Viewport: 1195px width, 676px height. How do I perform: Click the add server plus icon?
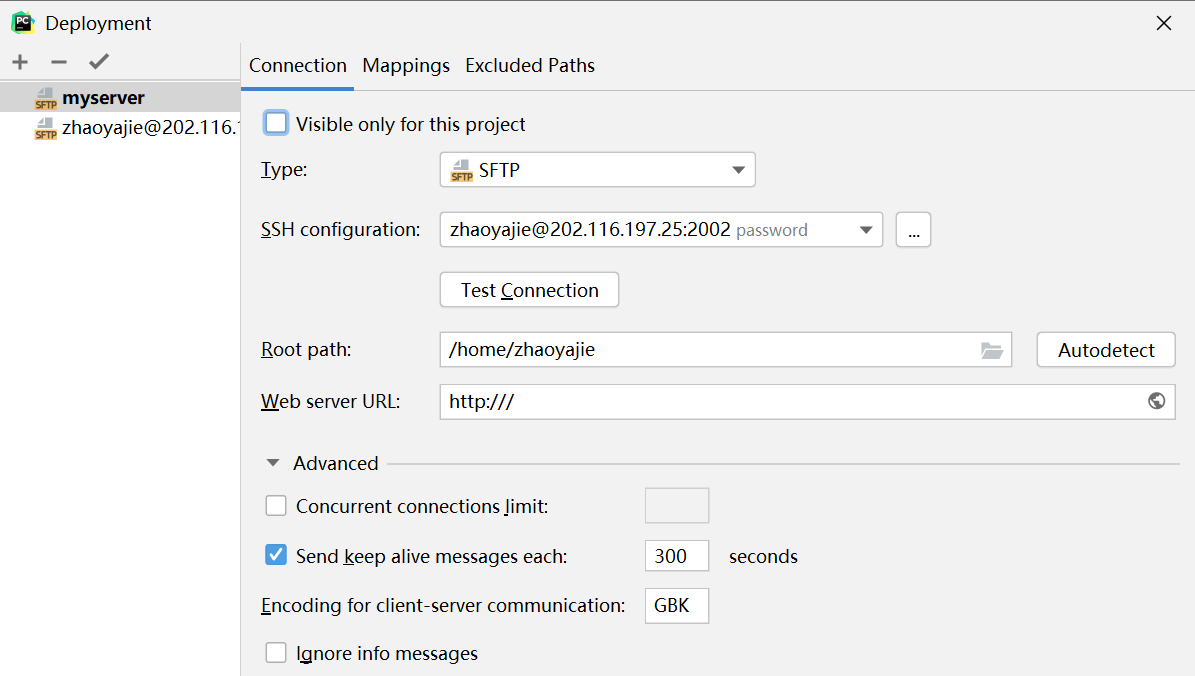20,62
